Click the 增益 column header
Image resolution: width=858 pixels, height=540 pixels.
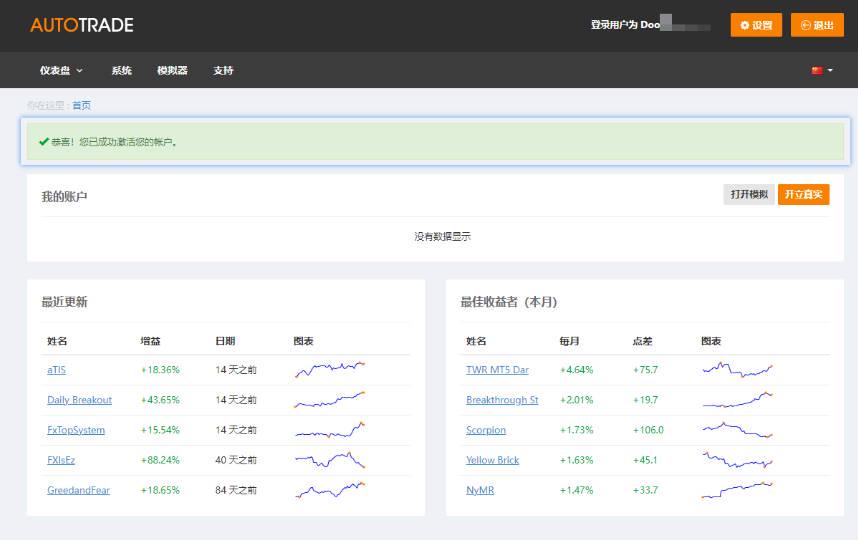point(150,341)
